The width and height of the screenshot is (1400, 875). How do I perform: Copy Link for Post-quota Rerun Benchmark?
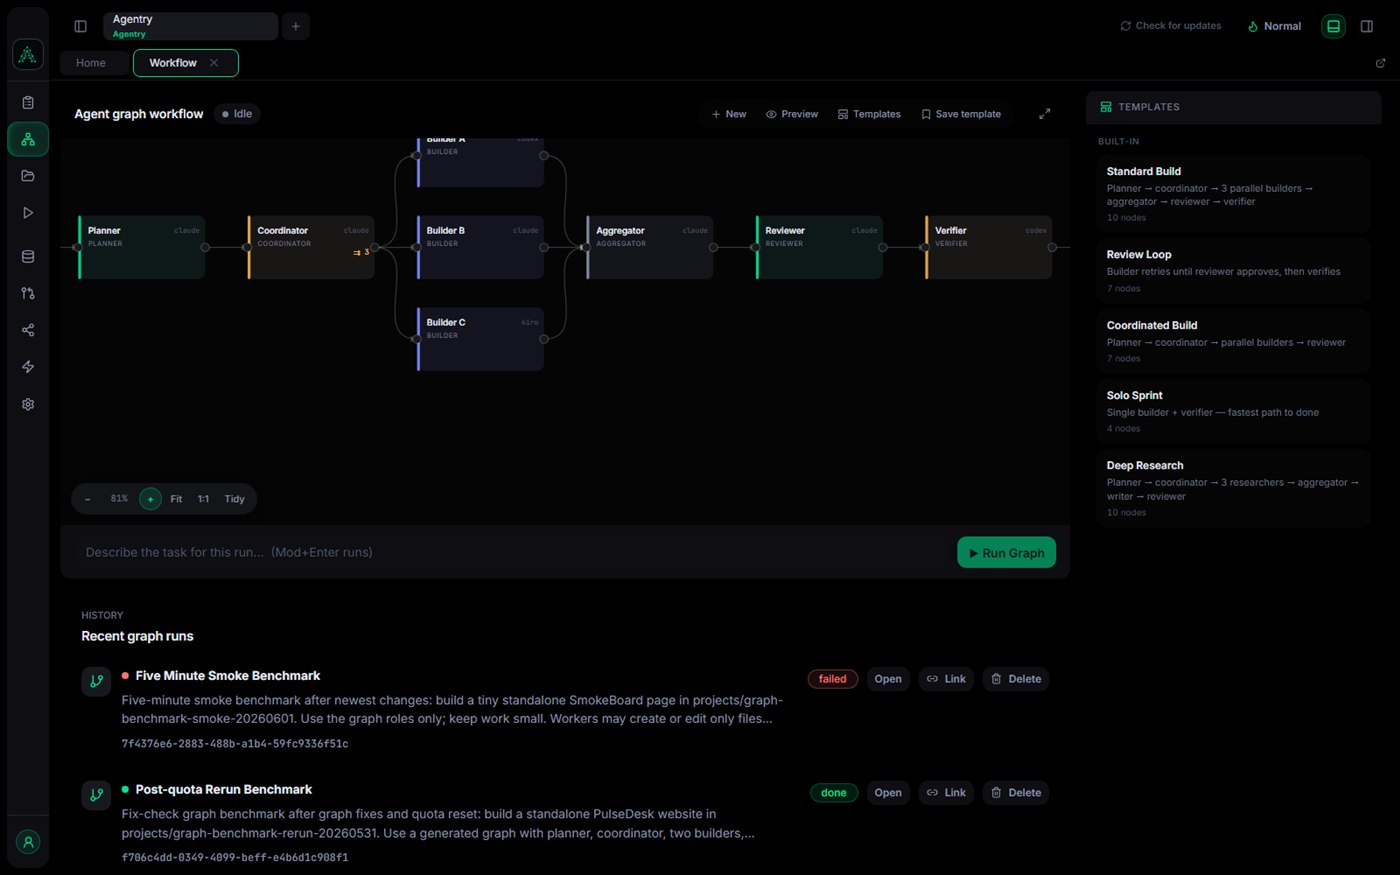tap(946, 793)
